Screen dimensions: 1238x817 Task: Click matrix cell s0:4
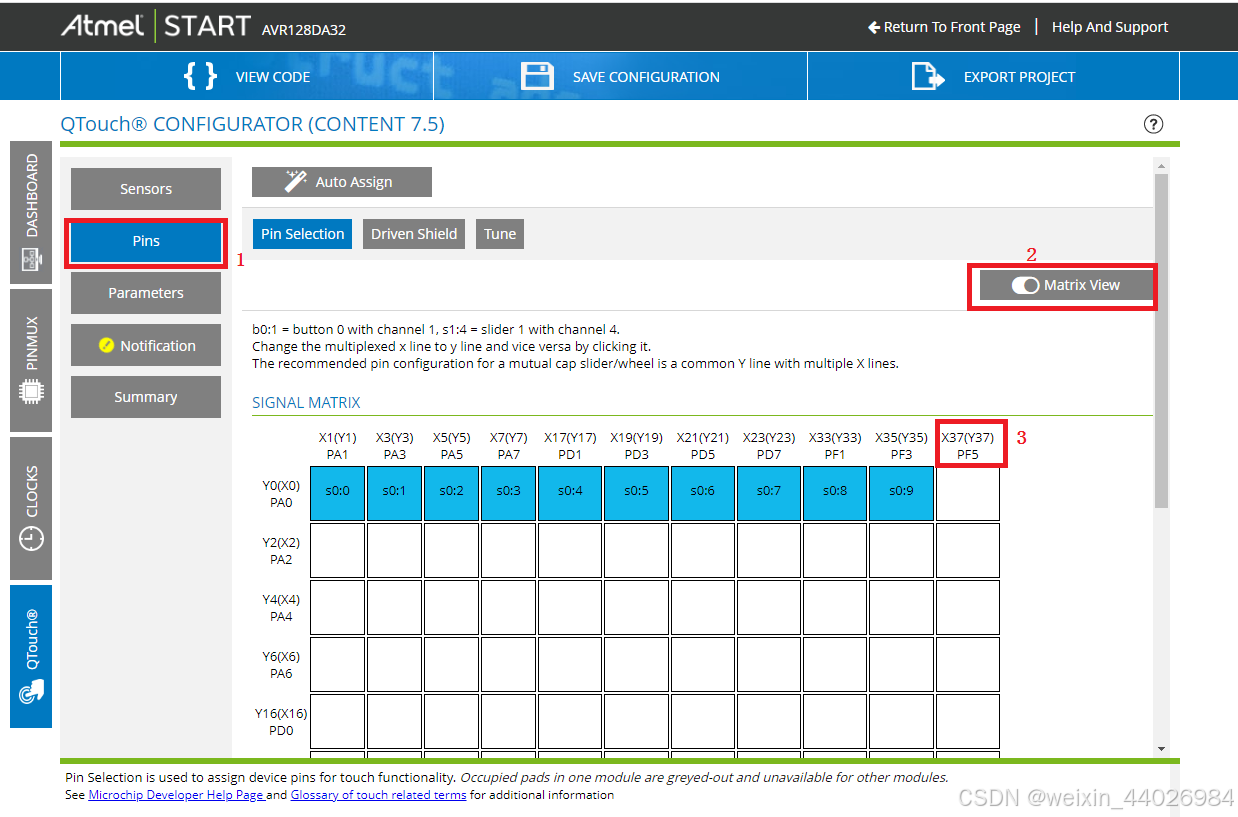570,493
